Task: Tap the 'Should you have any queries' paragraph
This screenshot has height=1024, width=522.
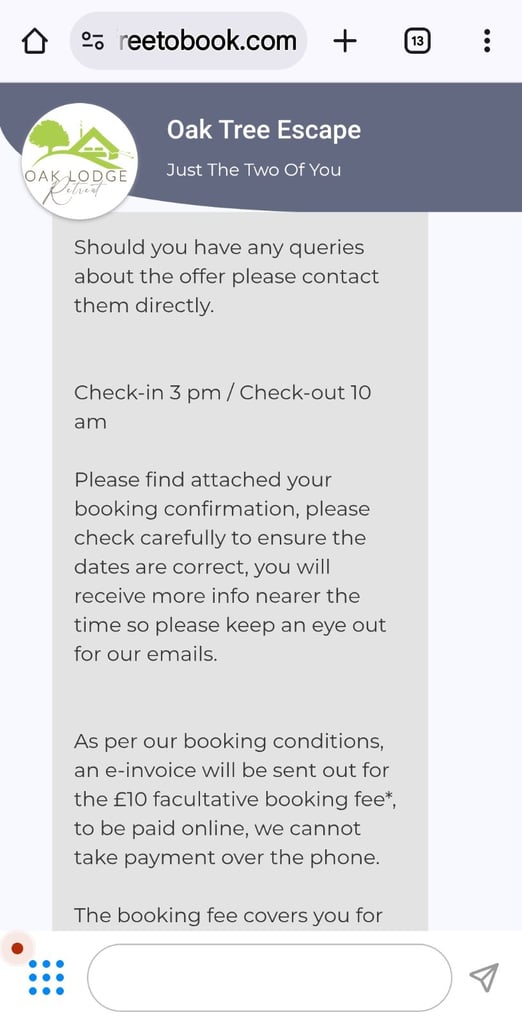Action: point(227,276)
